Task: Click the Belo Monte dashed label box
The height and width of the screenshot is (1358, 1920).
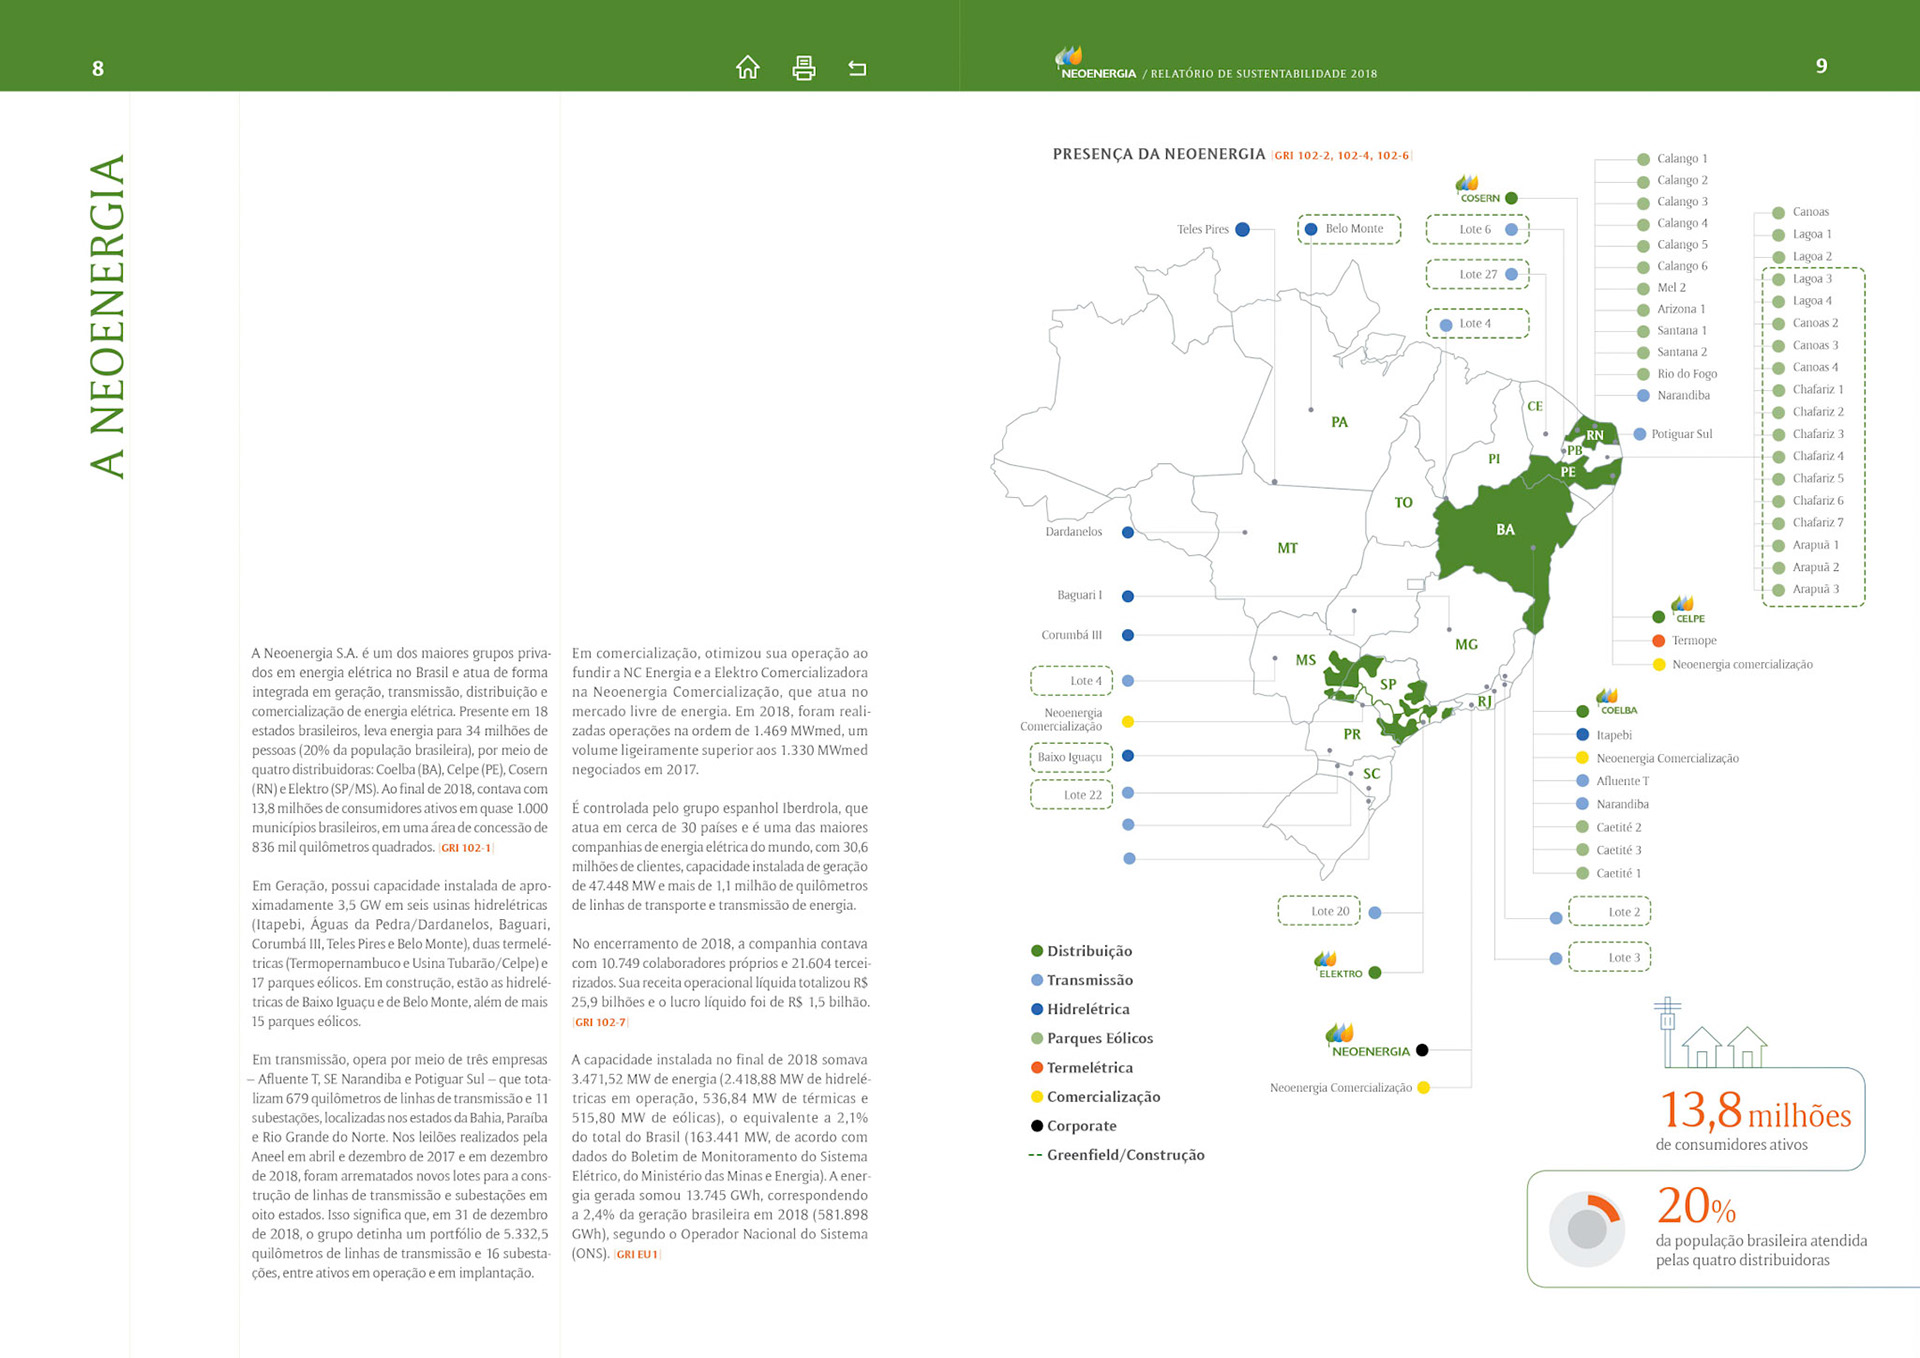Action: 1349,229
